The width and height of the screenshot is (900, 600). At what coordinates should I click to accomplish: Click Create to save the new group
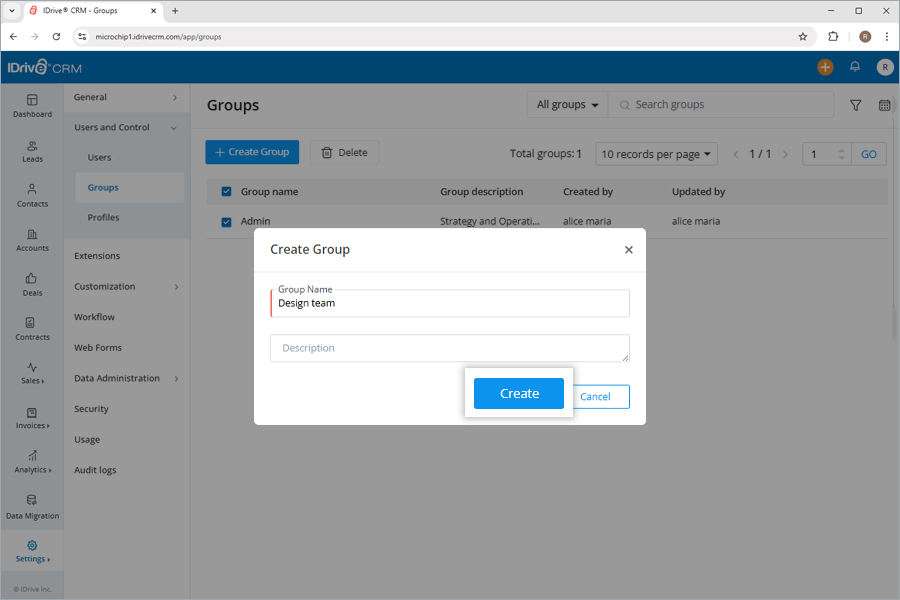pyautogui.click(x=518, y=393)
